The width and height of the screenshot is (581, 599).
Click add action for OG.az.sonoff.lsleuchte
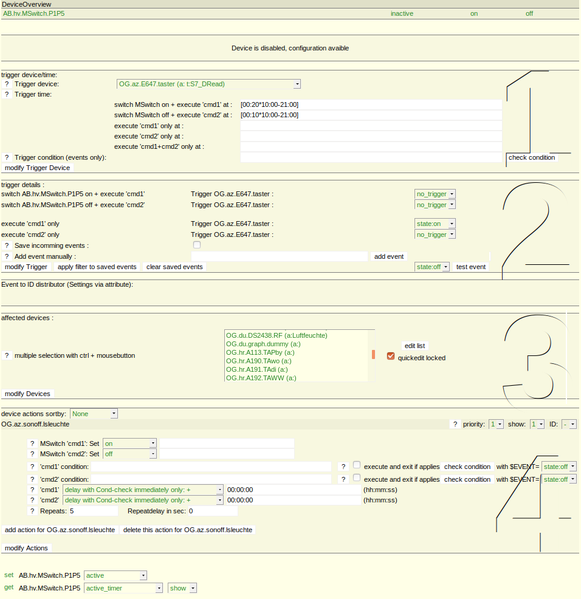[x=60, y=530]
